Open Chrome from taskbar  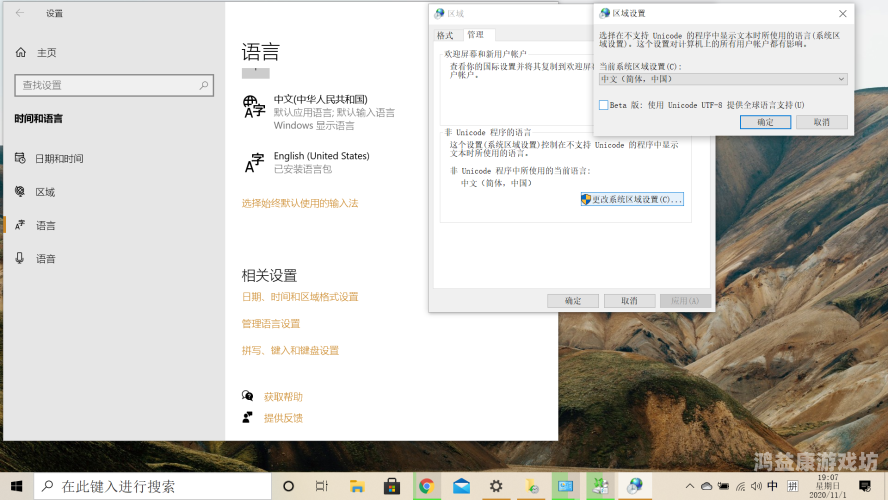(x=426, y=486)
